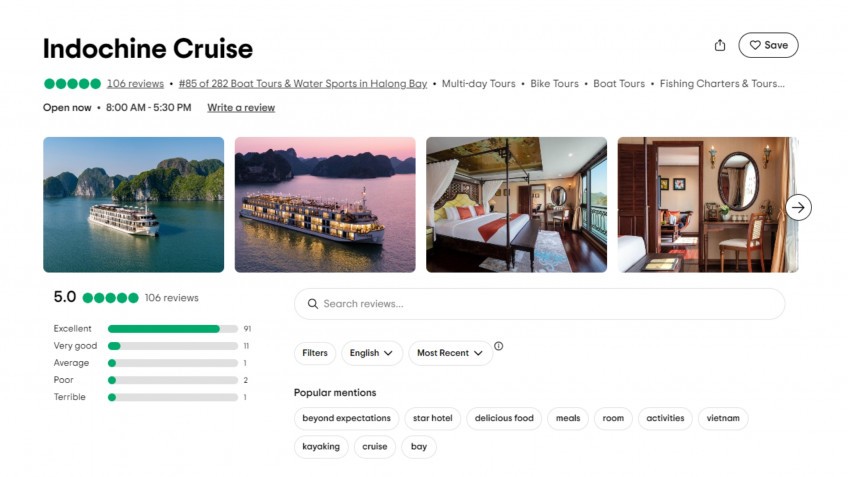The width and height of the screenshot is (848, 477).
Task: Click the 'delicious food' mention tag
Action: pos(504,418)
